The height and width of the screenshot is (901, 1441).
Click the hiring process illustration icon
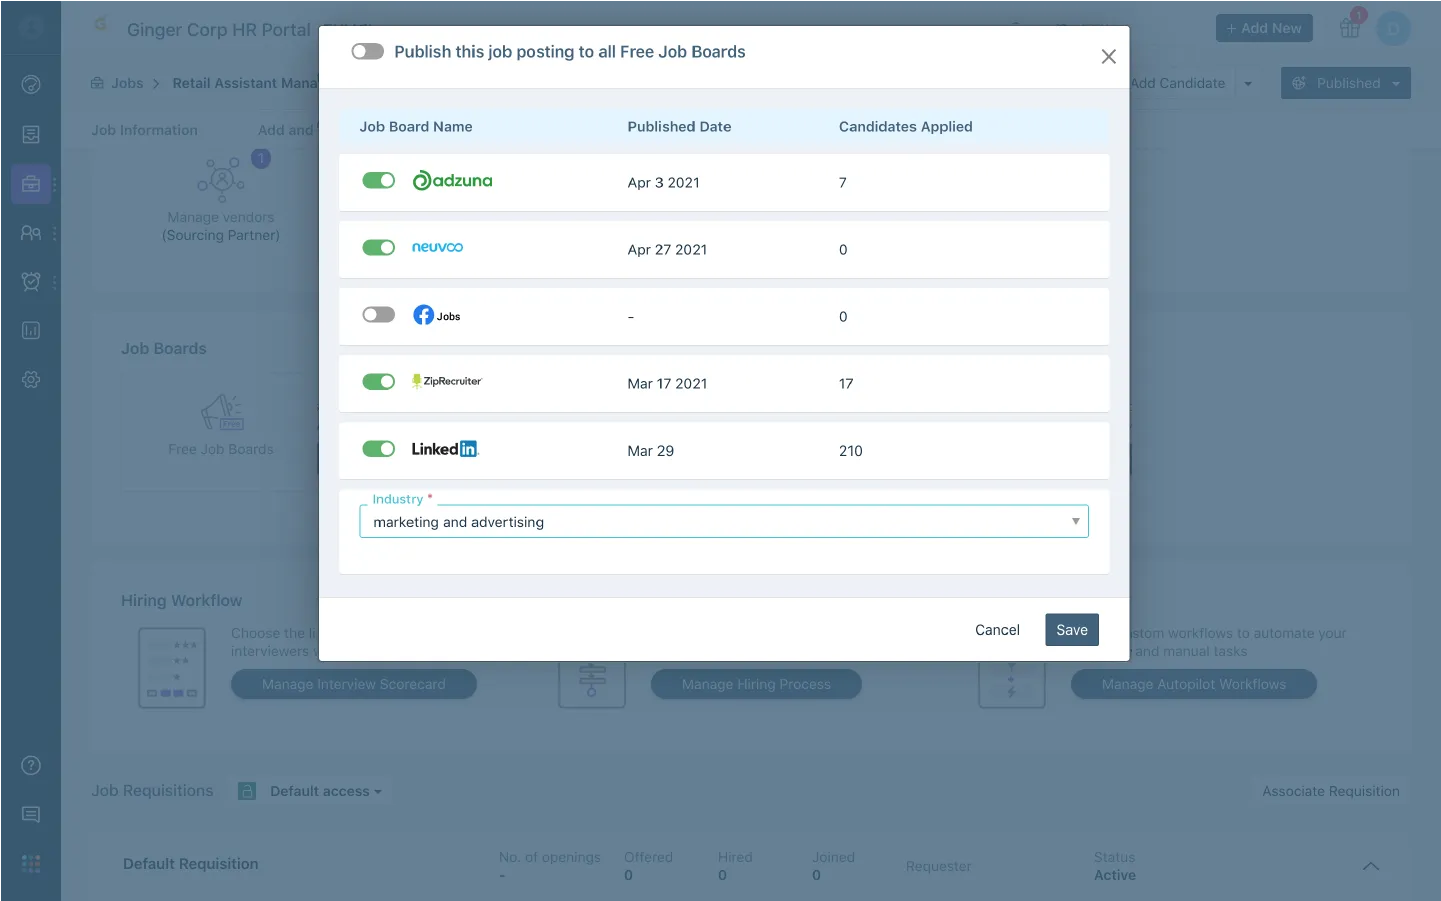coord(592,684)
